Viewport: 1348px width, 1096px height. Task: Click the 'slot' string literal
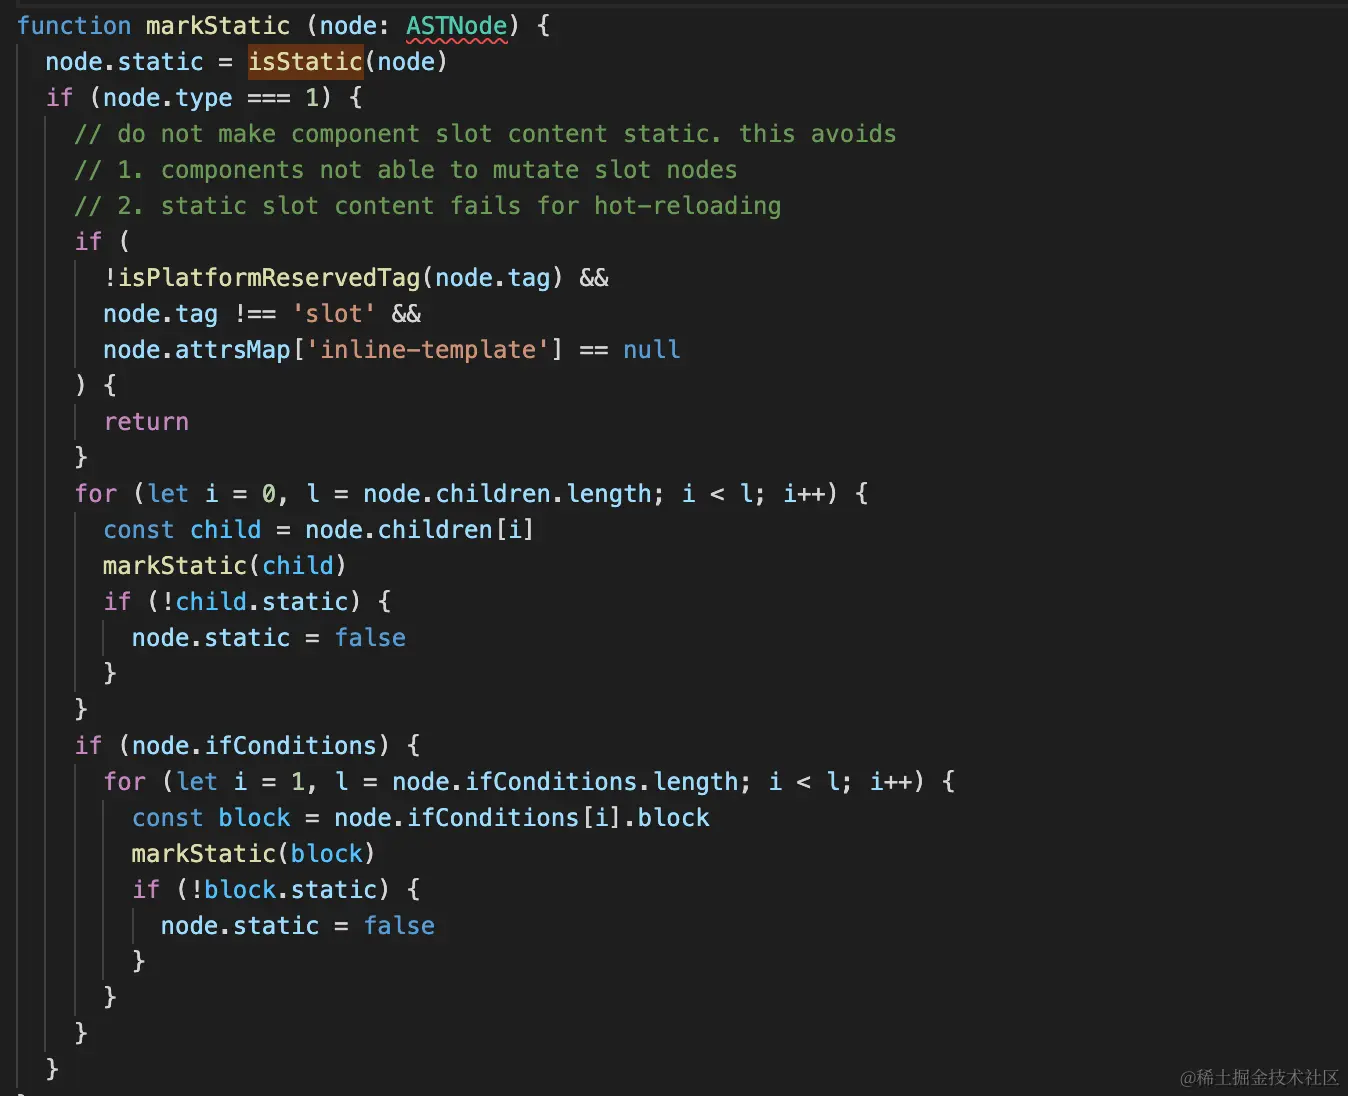(334, 313)
